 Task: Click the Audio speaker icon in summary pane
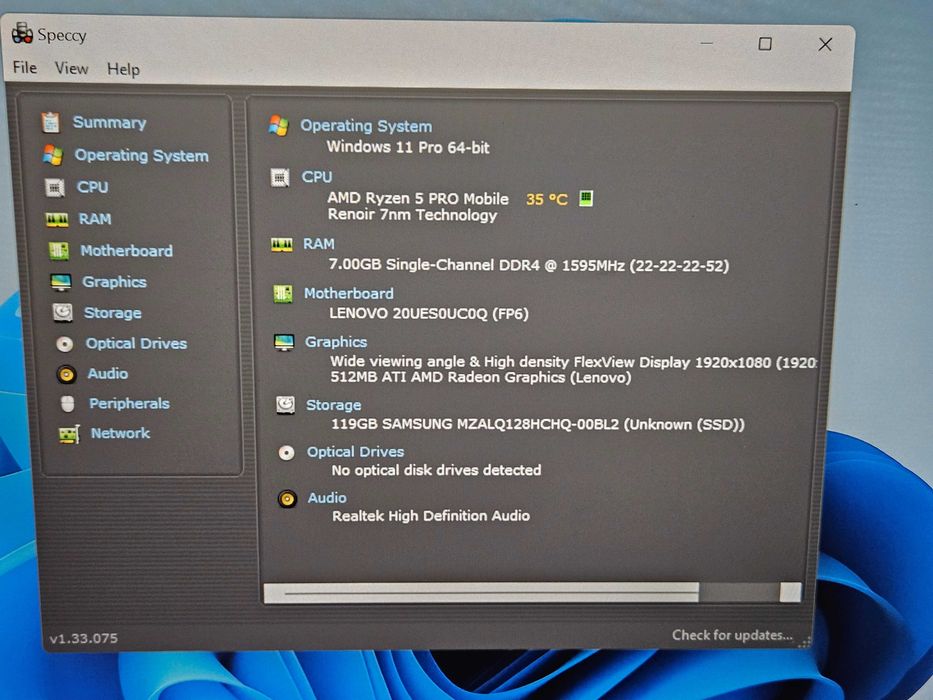(x=287, y=499)
